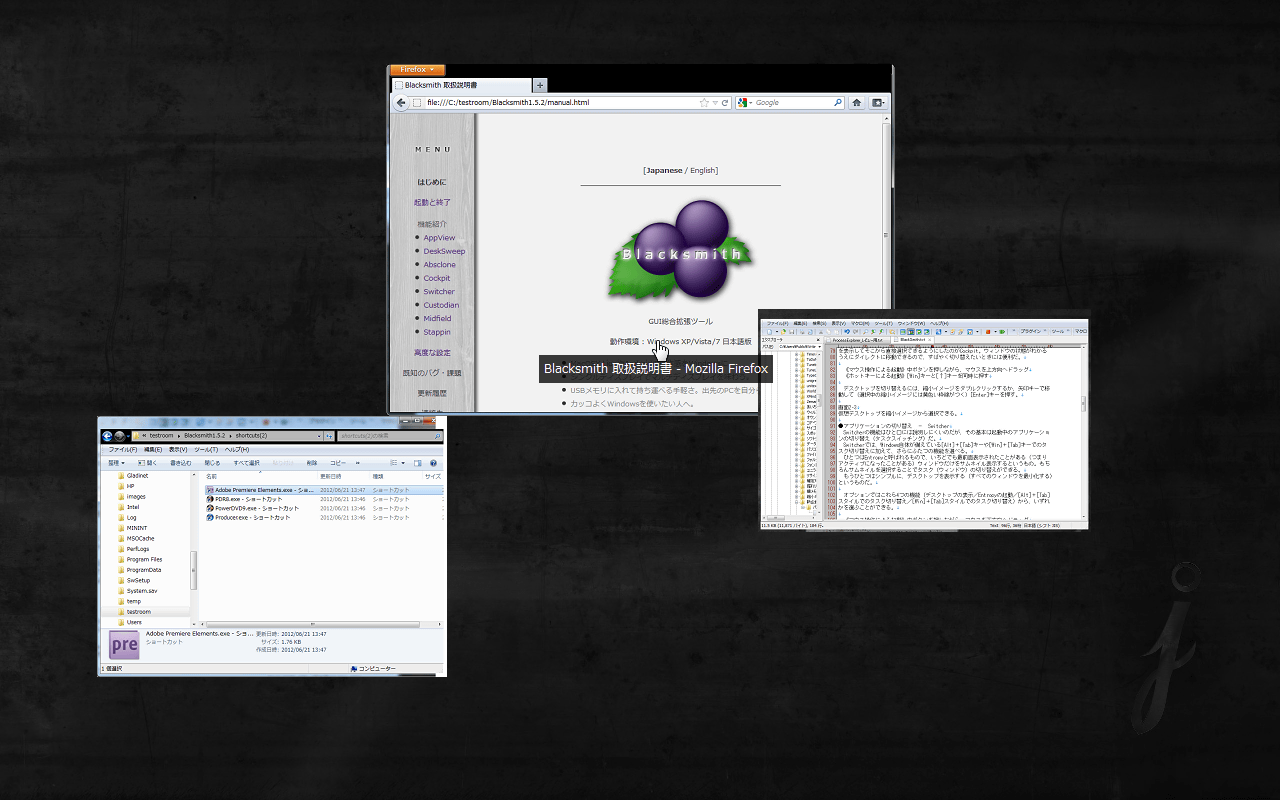Expand the Explorer address bar history dropdown
This screenshot has width=1280, height=800.
(x=318, y=436)
